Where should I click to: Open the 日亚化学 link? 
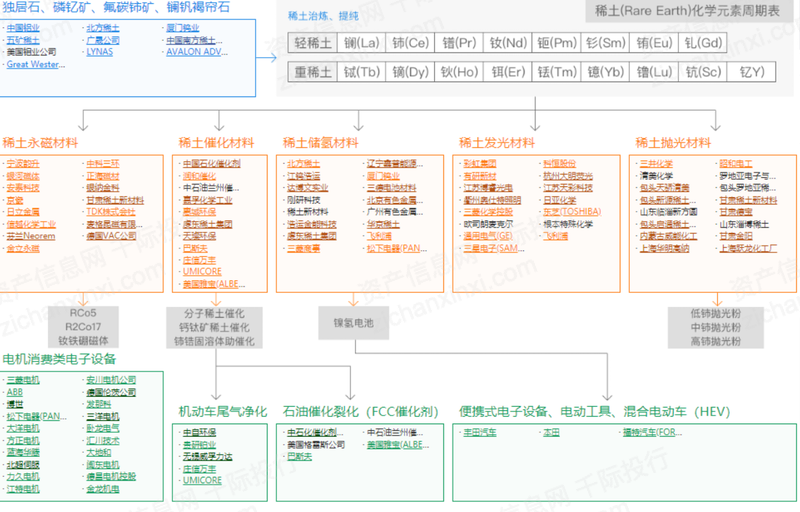560,200
